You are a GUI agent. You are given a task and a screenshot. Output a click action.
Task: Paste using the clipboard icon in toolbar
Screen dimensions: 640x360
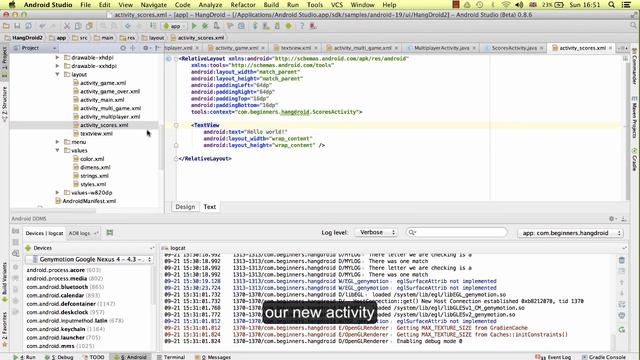[x=89, y=26]
